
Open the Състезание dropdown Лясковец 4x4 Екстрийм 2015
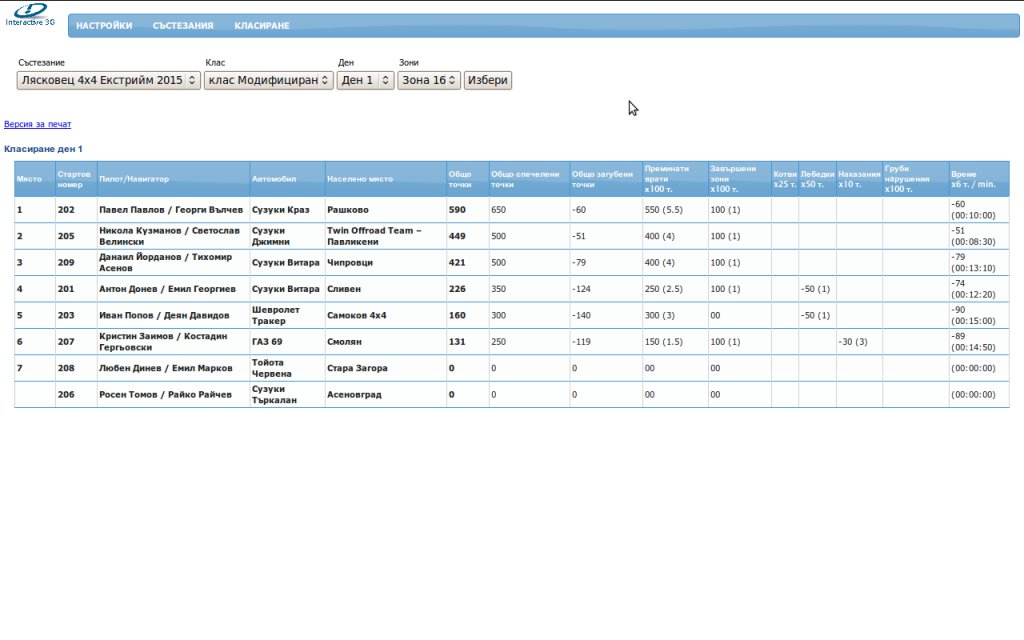(108, 80)
